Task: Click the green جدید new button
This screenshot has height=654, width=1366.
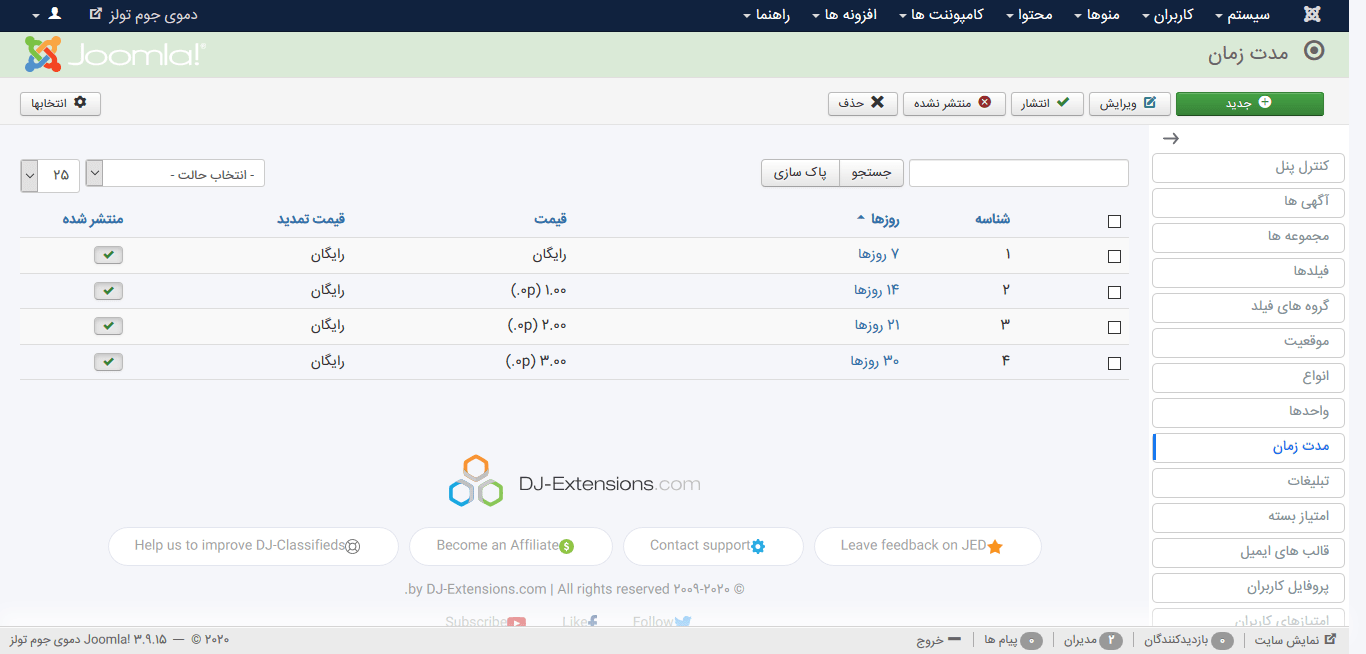Action: click(1249, 104)
